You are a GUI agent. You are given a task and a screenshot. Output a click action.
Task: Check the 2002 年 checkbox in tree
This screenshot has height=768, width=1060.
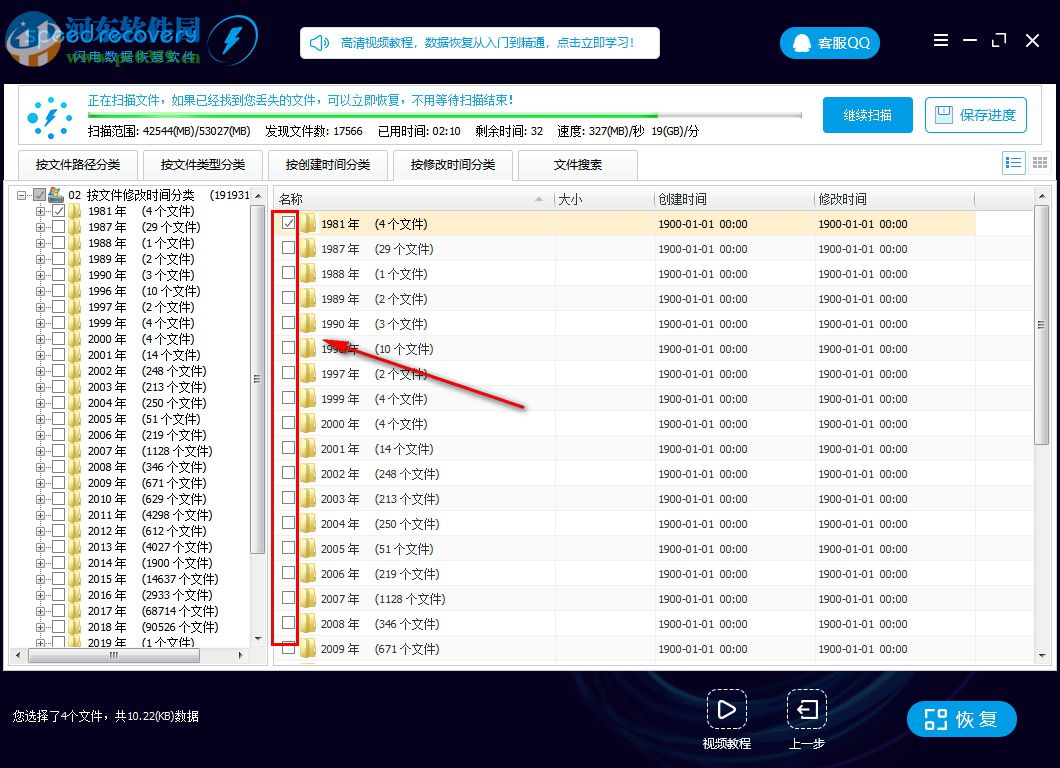(x=59, y=370)
